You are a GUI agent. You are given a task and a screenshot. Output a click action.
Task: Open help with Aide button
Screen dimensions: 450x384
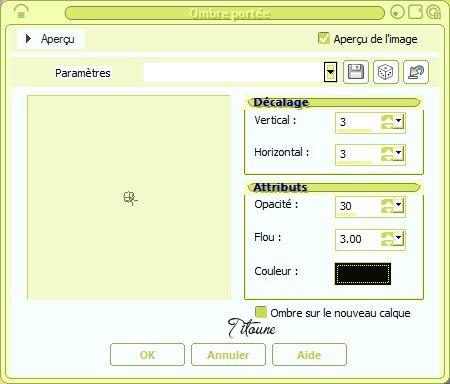tap(309, 355)
